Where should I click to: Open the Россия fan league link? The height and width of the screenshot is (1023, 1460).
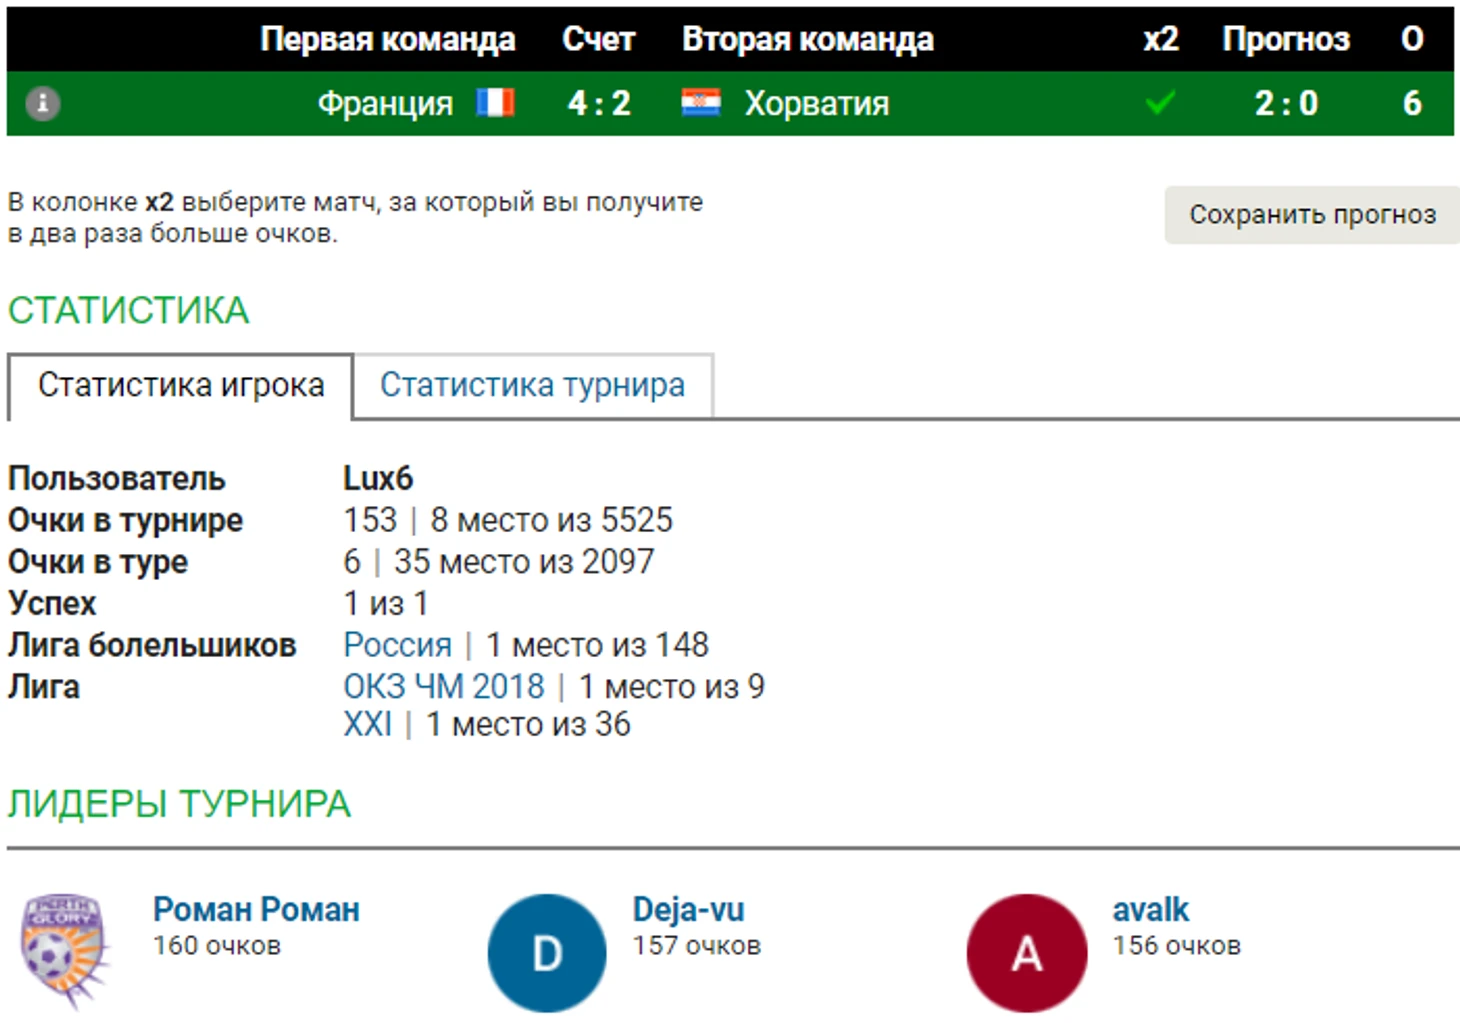click(x=397, y=645)
